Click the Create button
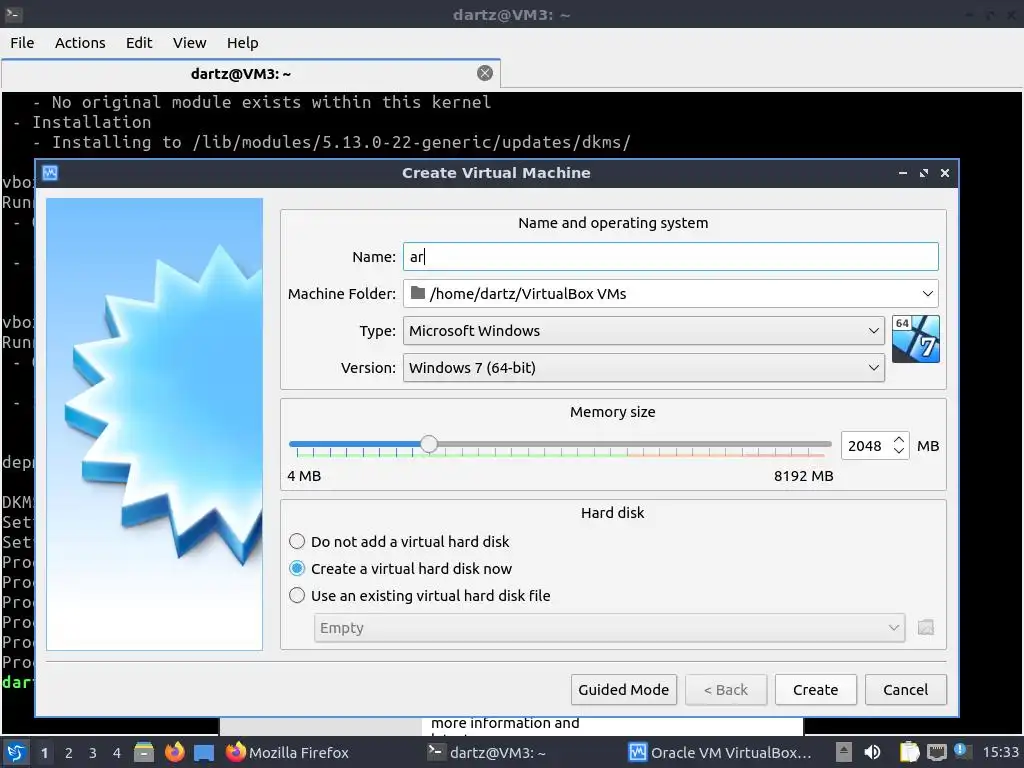 pyautogui.click(x=816, y=690)
